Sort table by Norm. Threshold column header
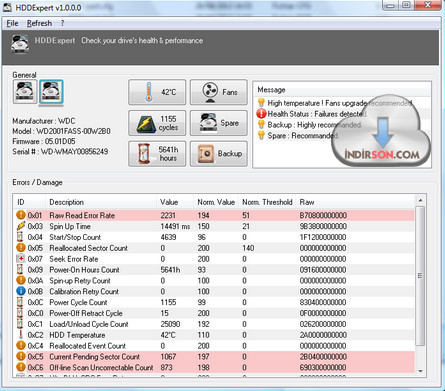This screenshot has height=391, width=445. point(267,202)
